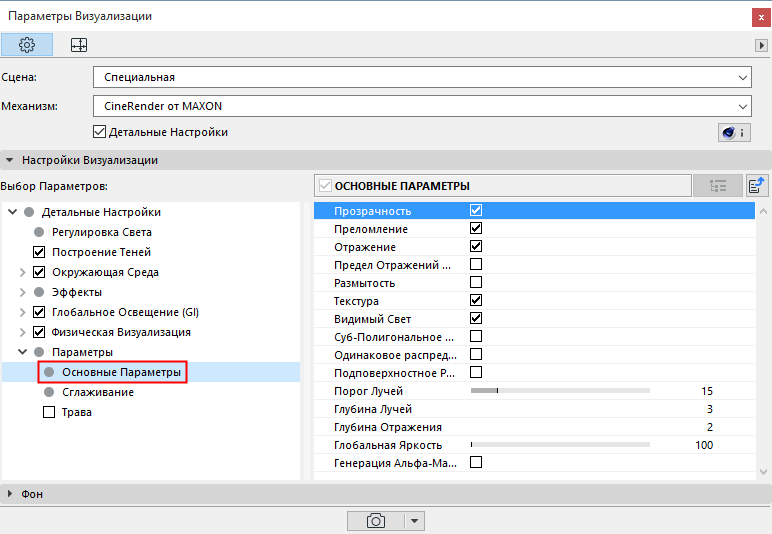The image size is (772, 534).
Task: Click the camera render button
Action: point(376,521)
